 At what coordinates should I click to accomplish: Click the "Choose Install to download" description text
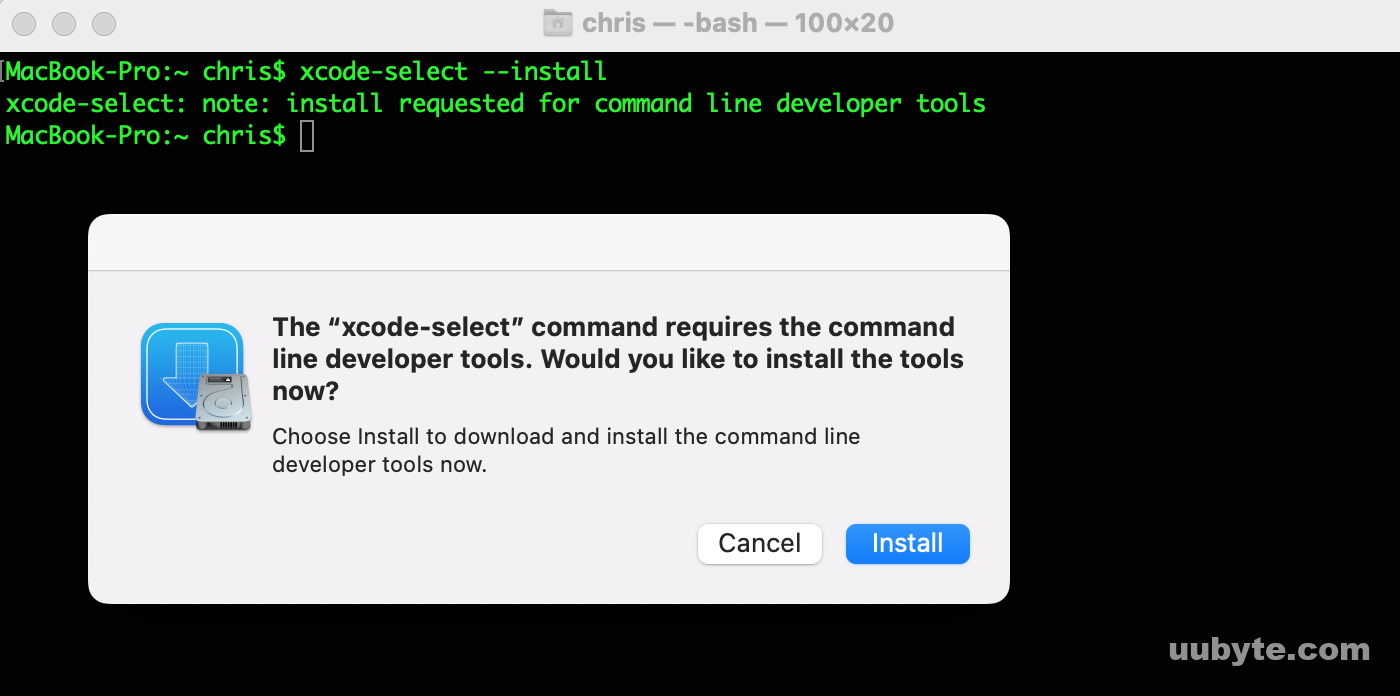click(566, 450)
